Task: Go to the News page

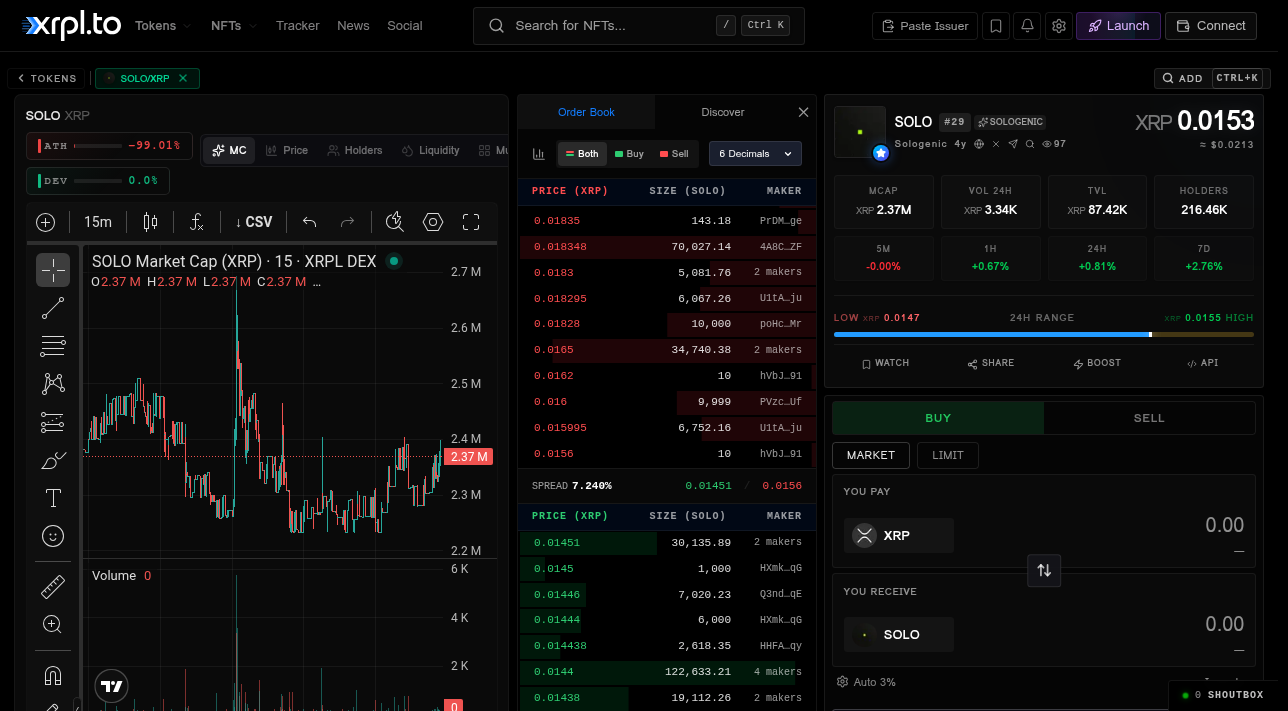Action: pos(353,26)
